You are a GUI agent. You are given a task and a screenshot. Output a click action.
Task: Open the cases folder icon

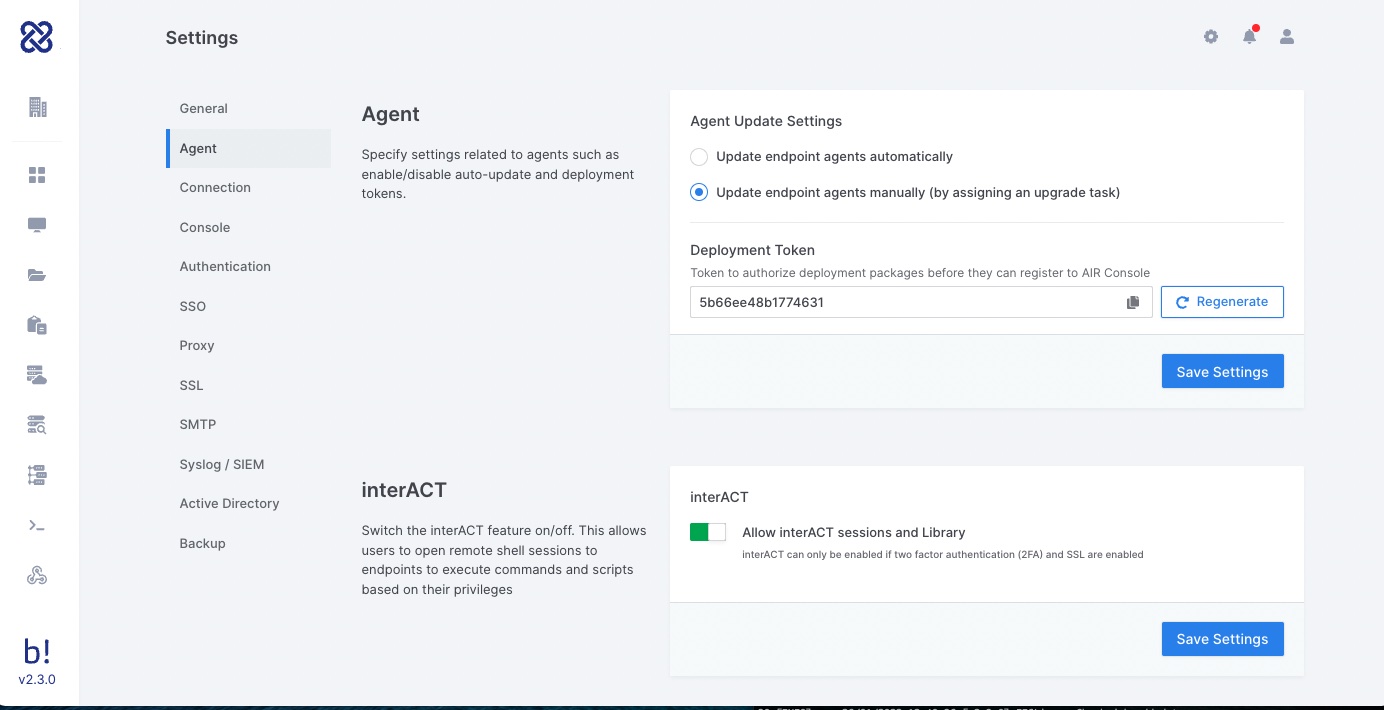click(x=38, y=276)
